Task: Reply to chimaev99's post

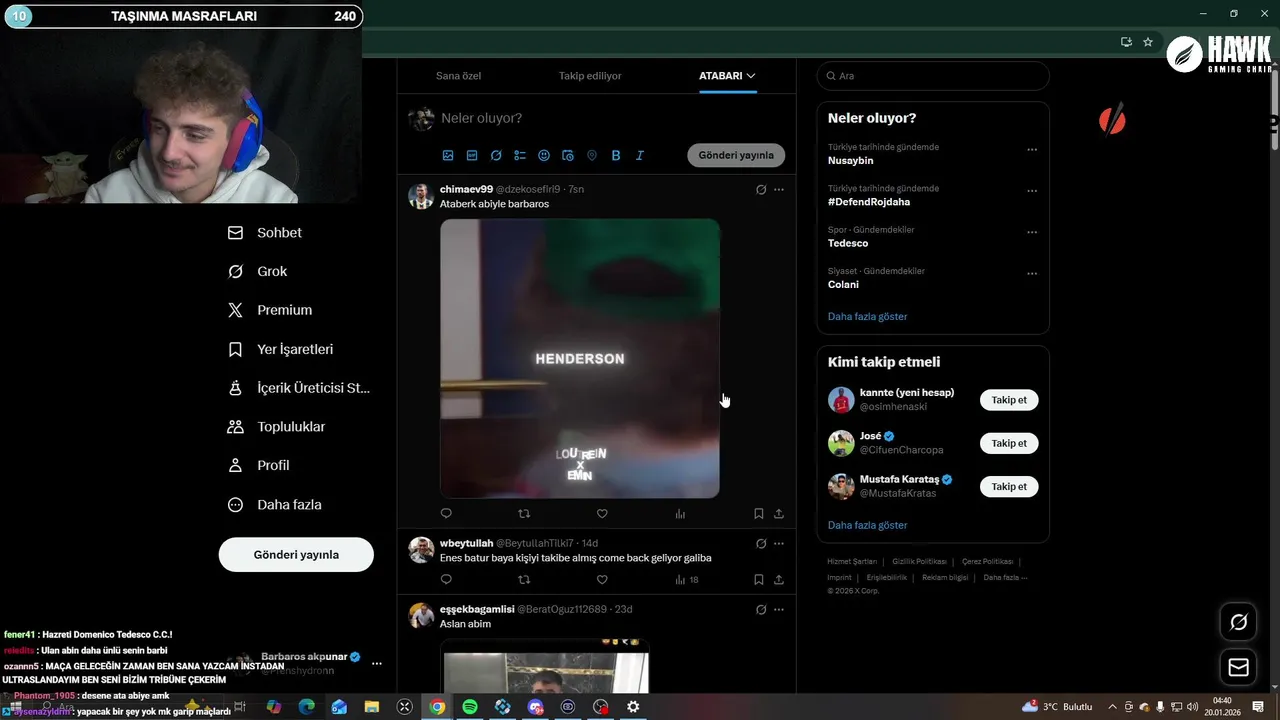Action: point(446,514)
